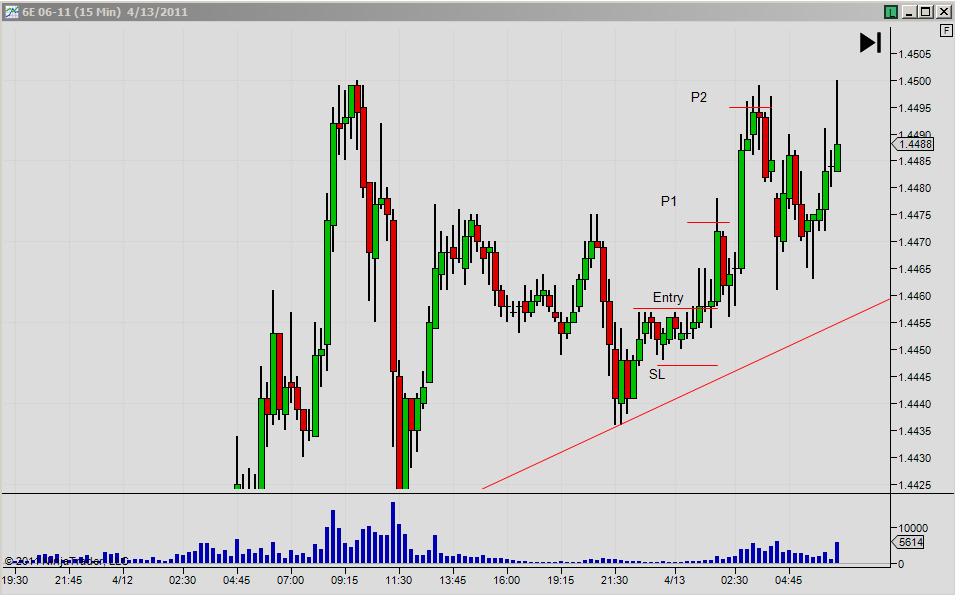
Task: Click the 1.4450 price axis label
Action: pyautogui.click(x=914, y=350)
